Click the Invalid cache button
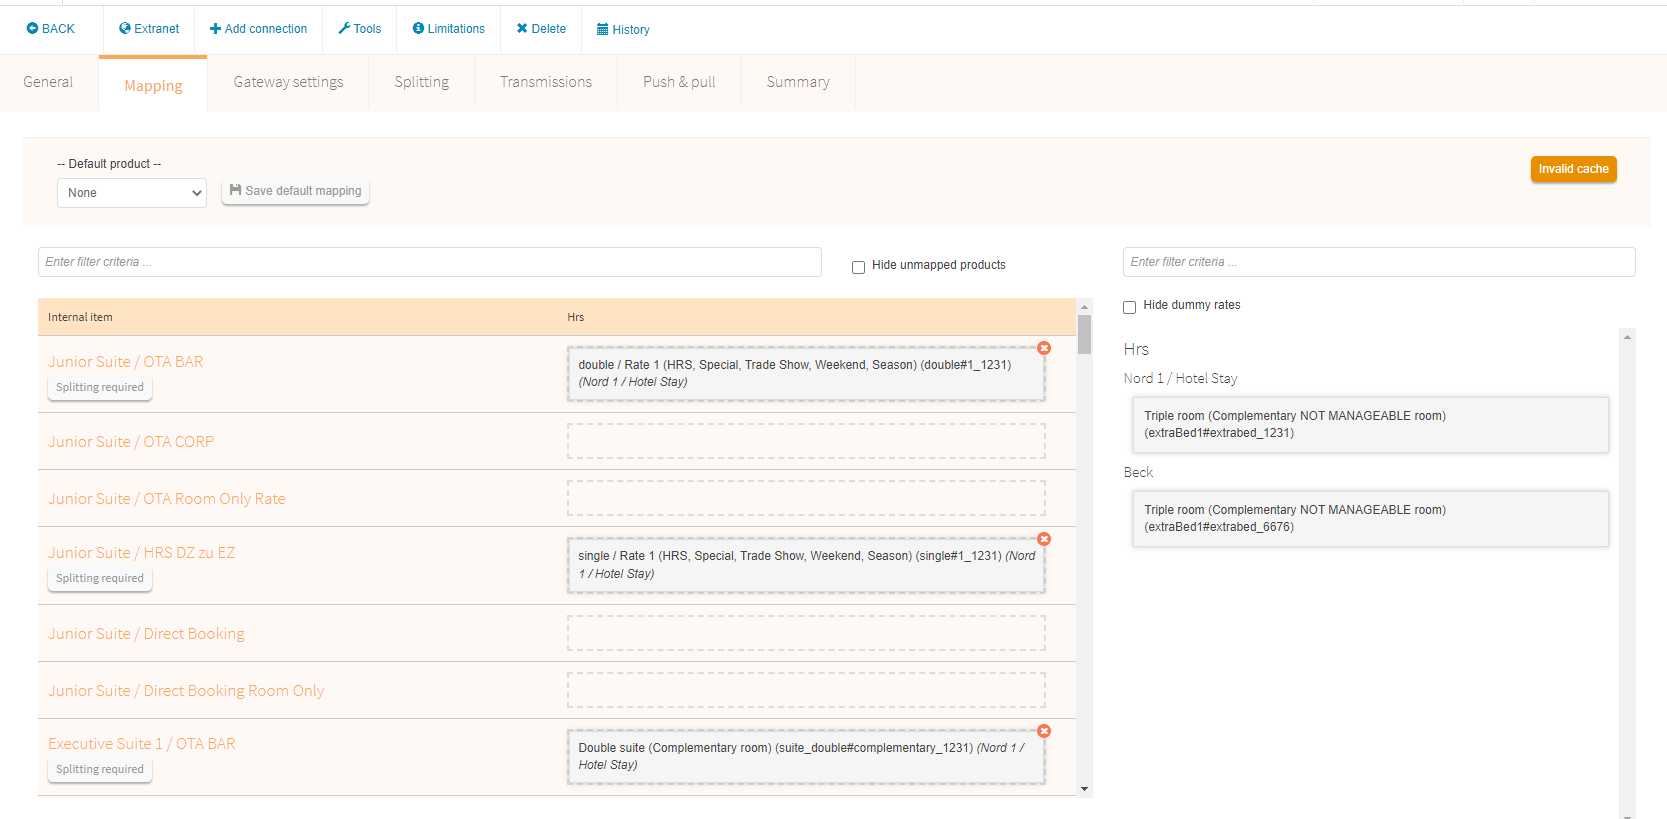The width and height of the screenshot is (1667, 819). (1573, 169)
